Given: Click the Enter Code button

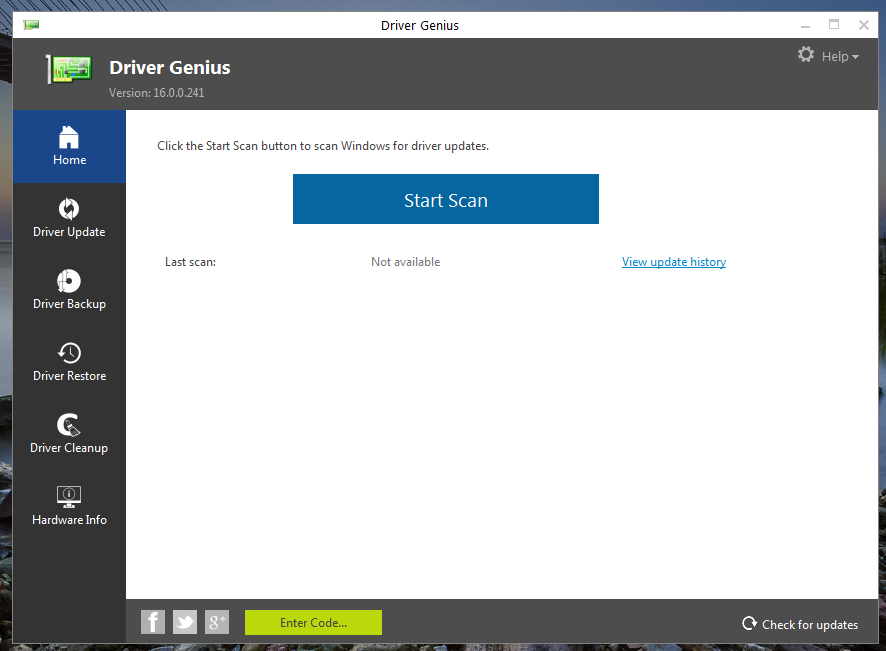Looking at the screenshot, I should (x=313, y=622).
